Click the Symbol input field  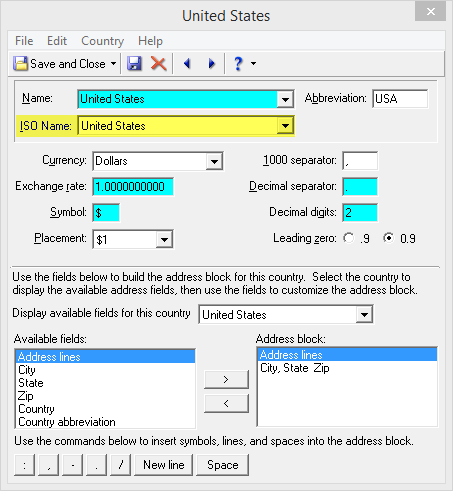(x=106, y=213)
